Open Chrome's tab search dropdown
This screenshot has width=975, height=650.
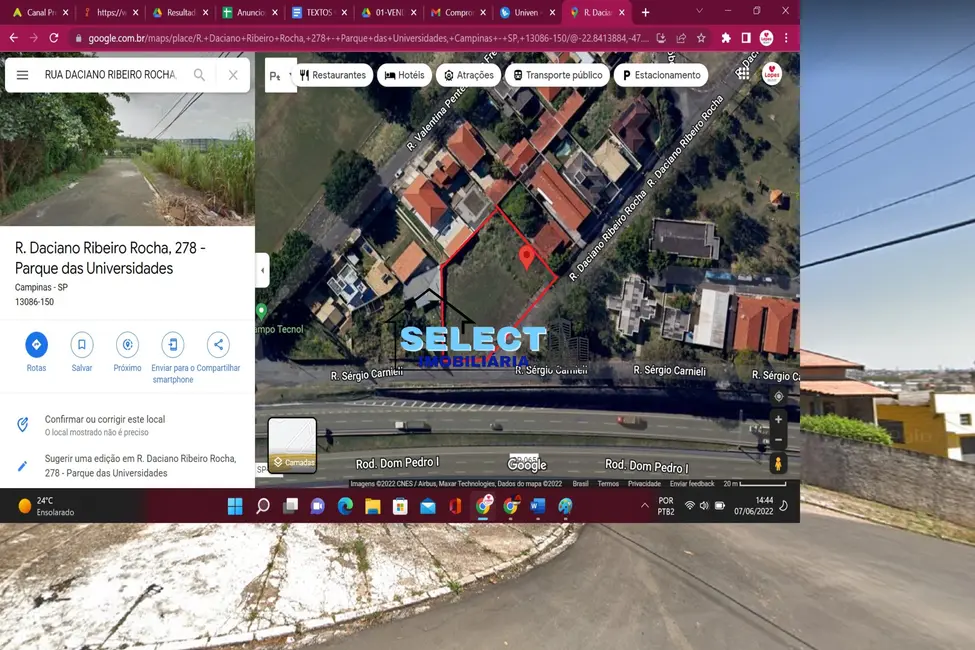699,11
